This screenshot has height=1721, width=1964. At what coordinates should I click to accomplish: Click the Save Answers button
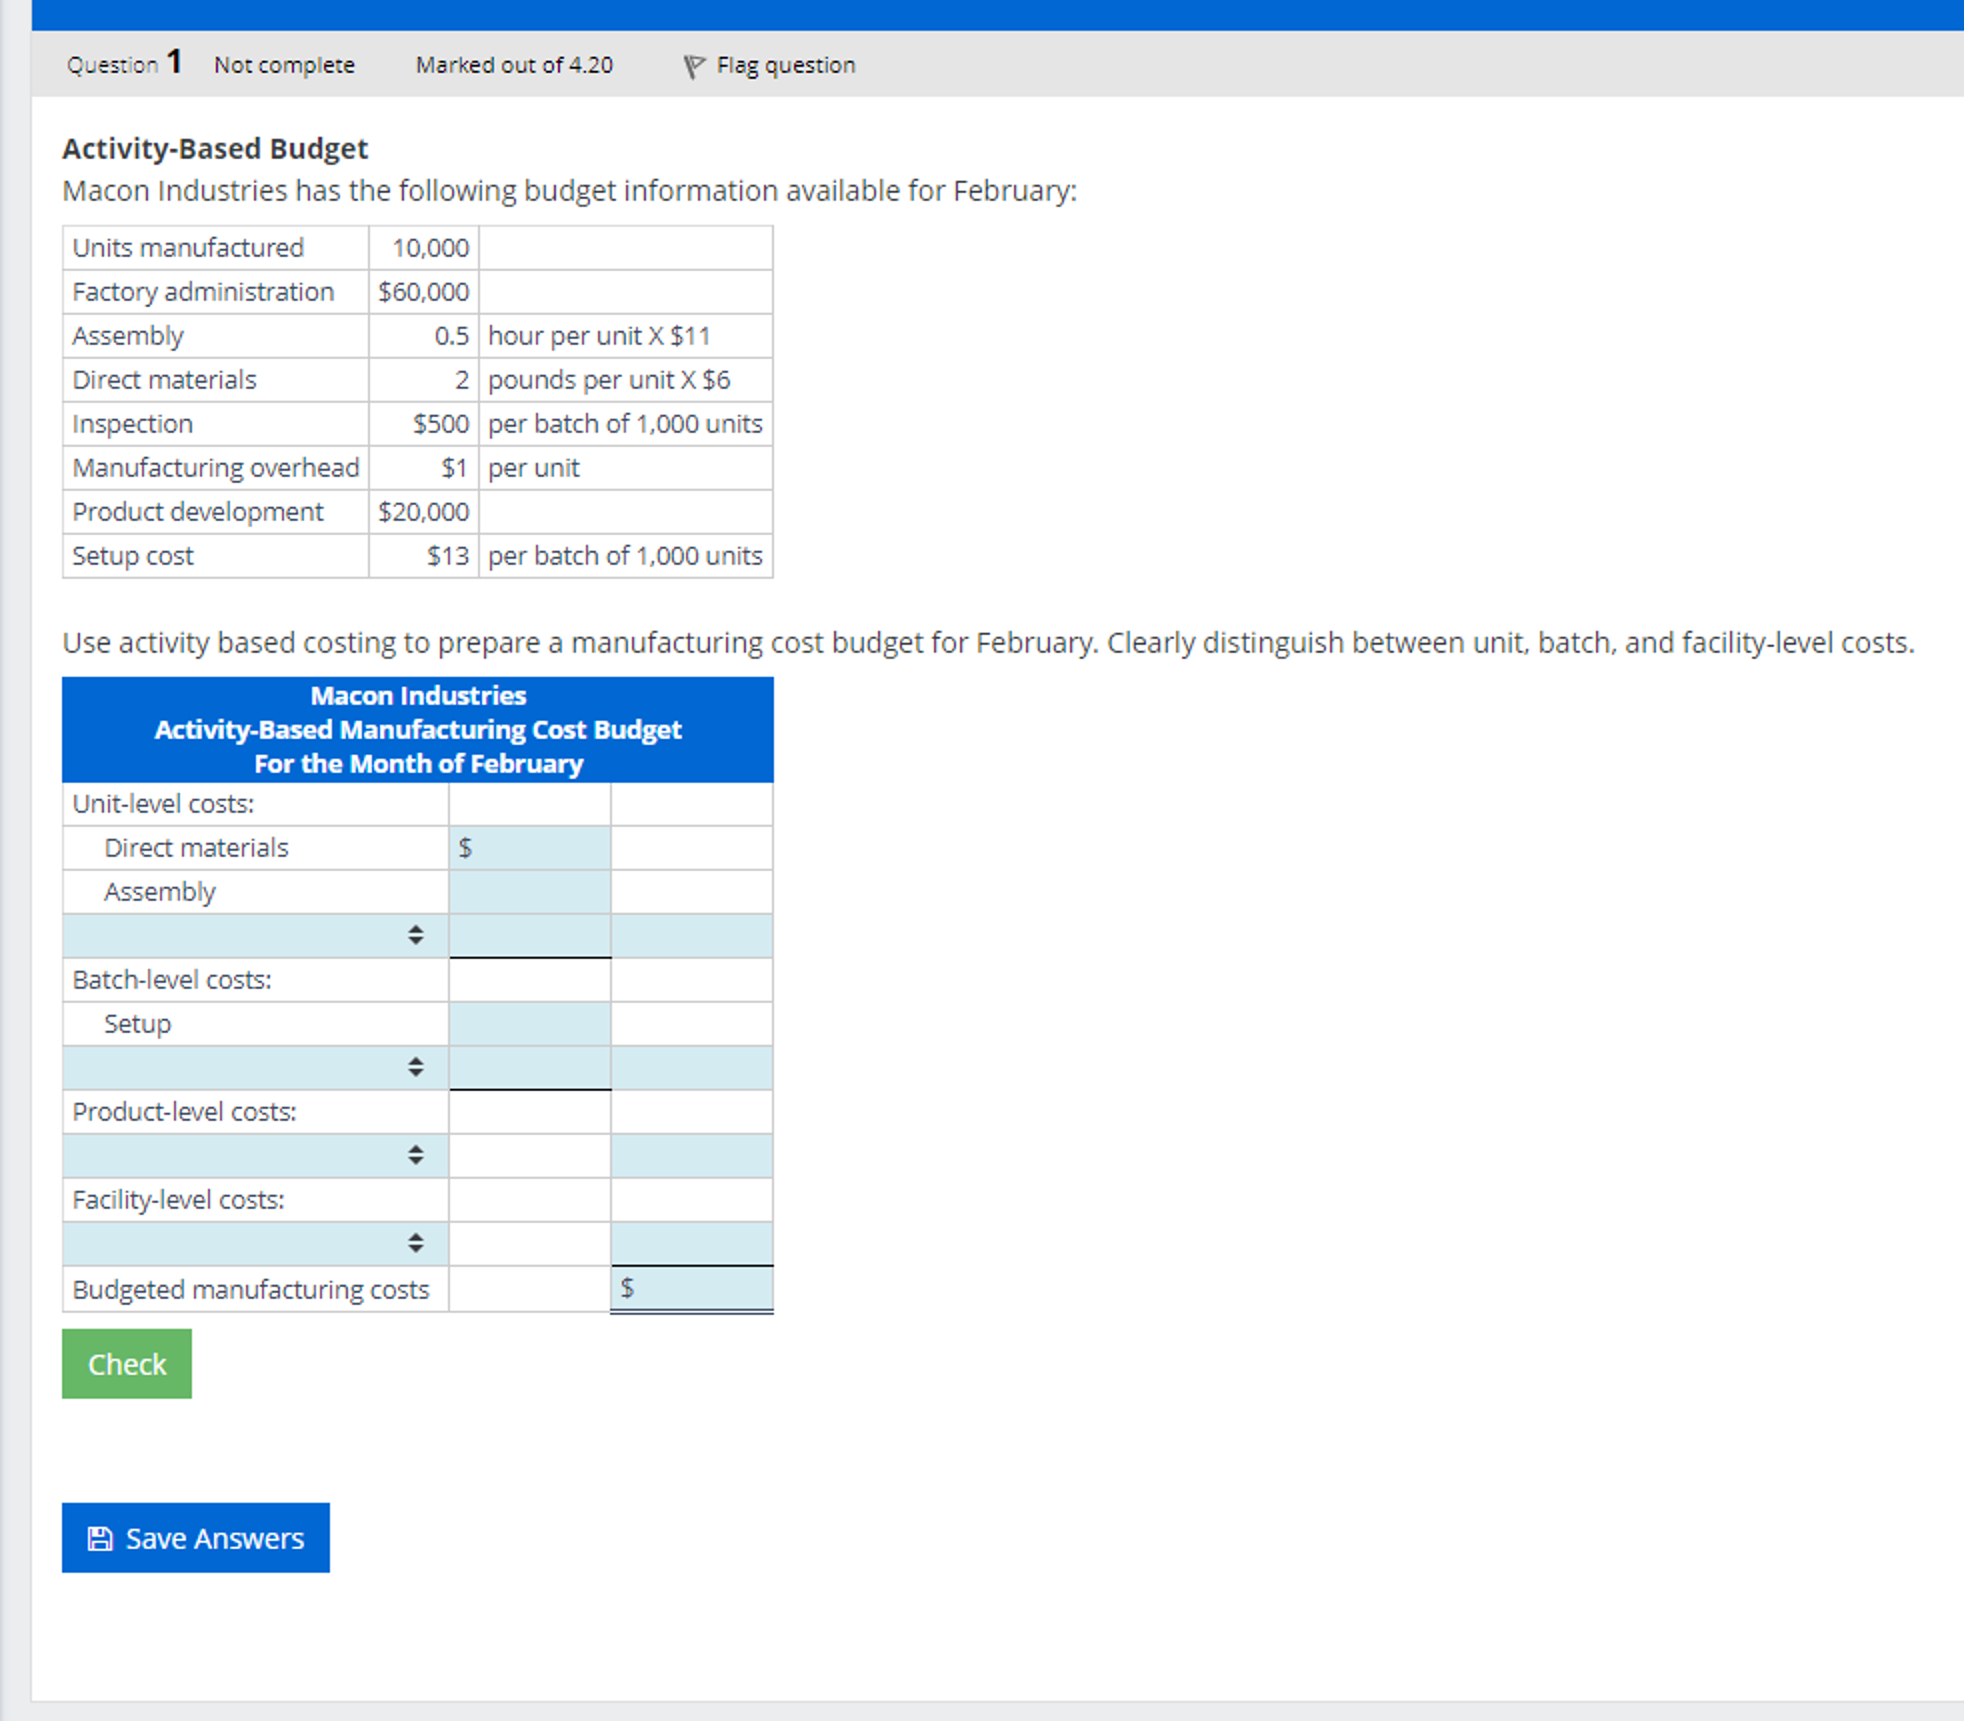196,1538
